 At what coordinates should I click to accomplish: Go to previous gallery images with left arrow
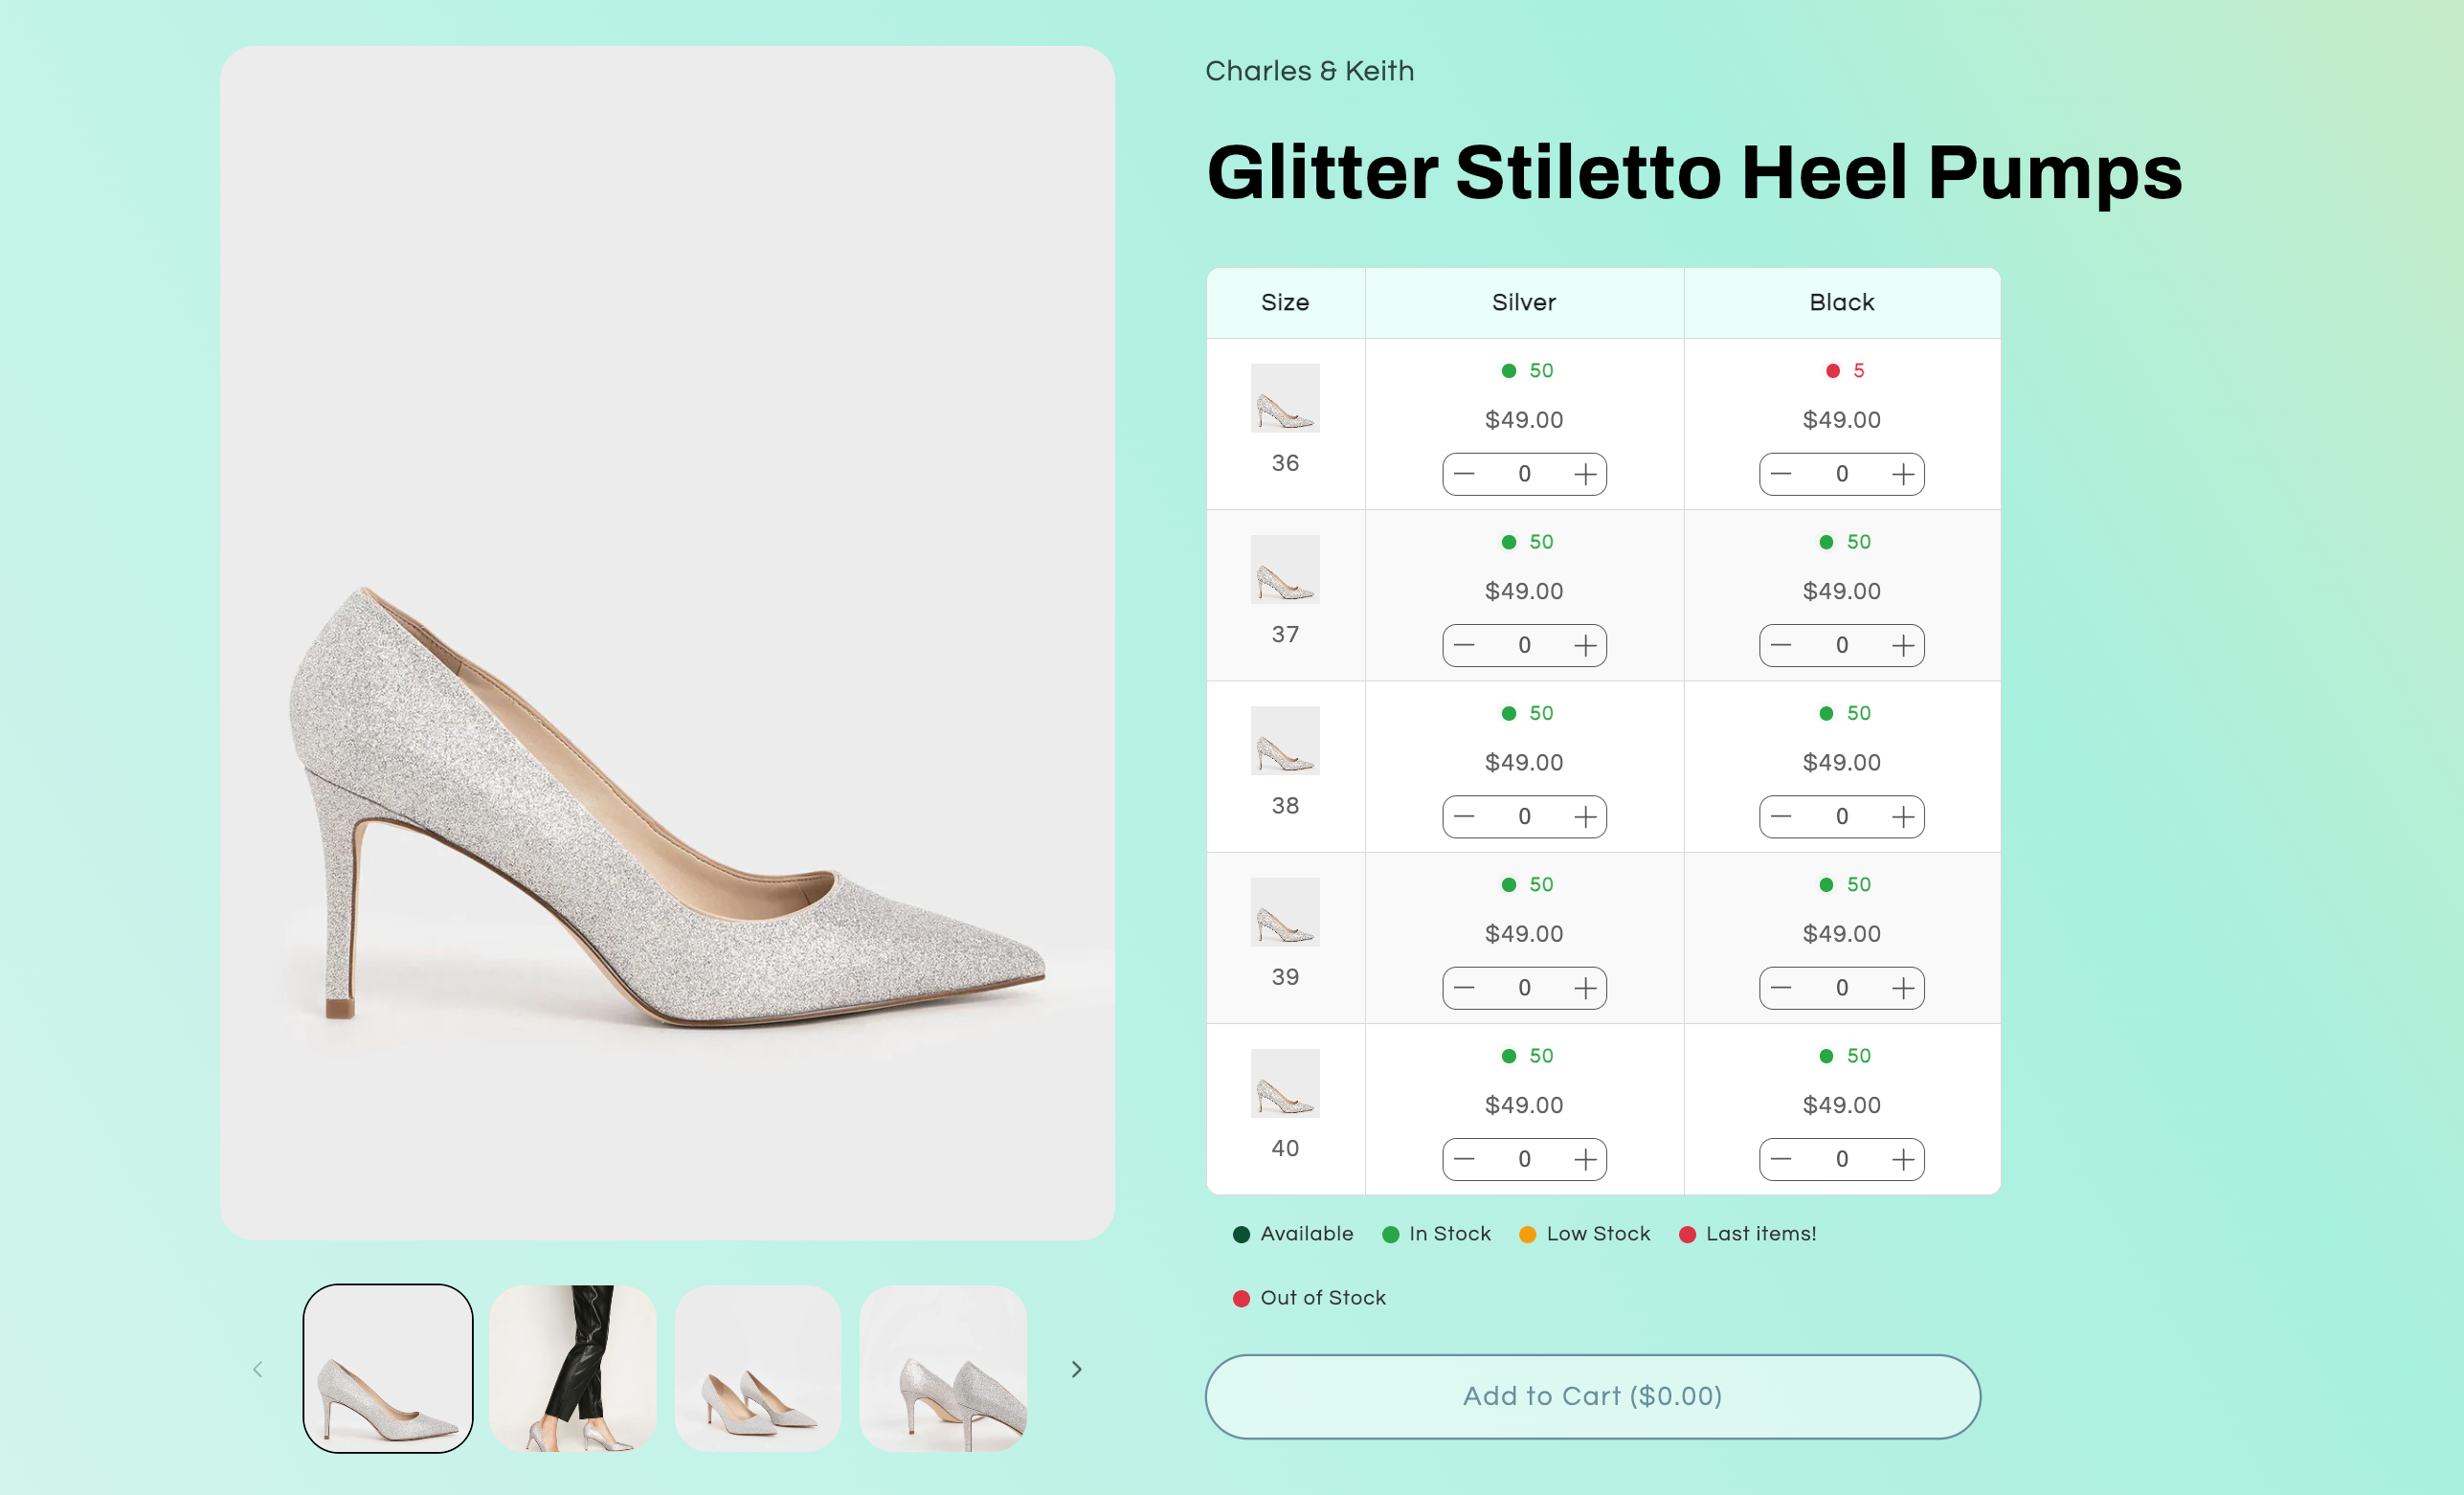click(x=258, y=1369)
